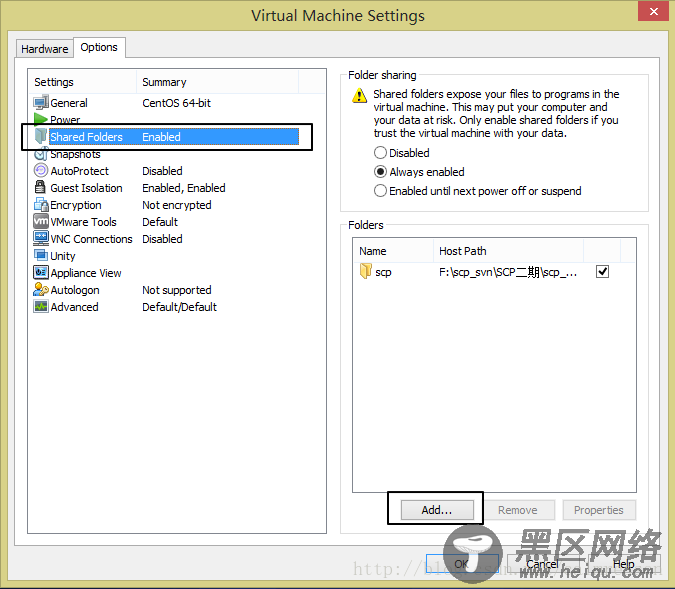The height and width of the screenshot is (589, 675).
Task: Select the Appliance View row
Action: (166, 273)
